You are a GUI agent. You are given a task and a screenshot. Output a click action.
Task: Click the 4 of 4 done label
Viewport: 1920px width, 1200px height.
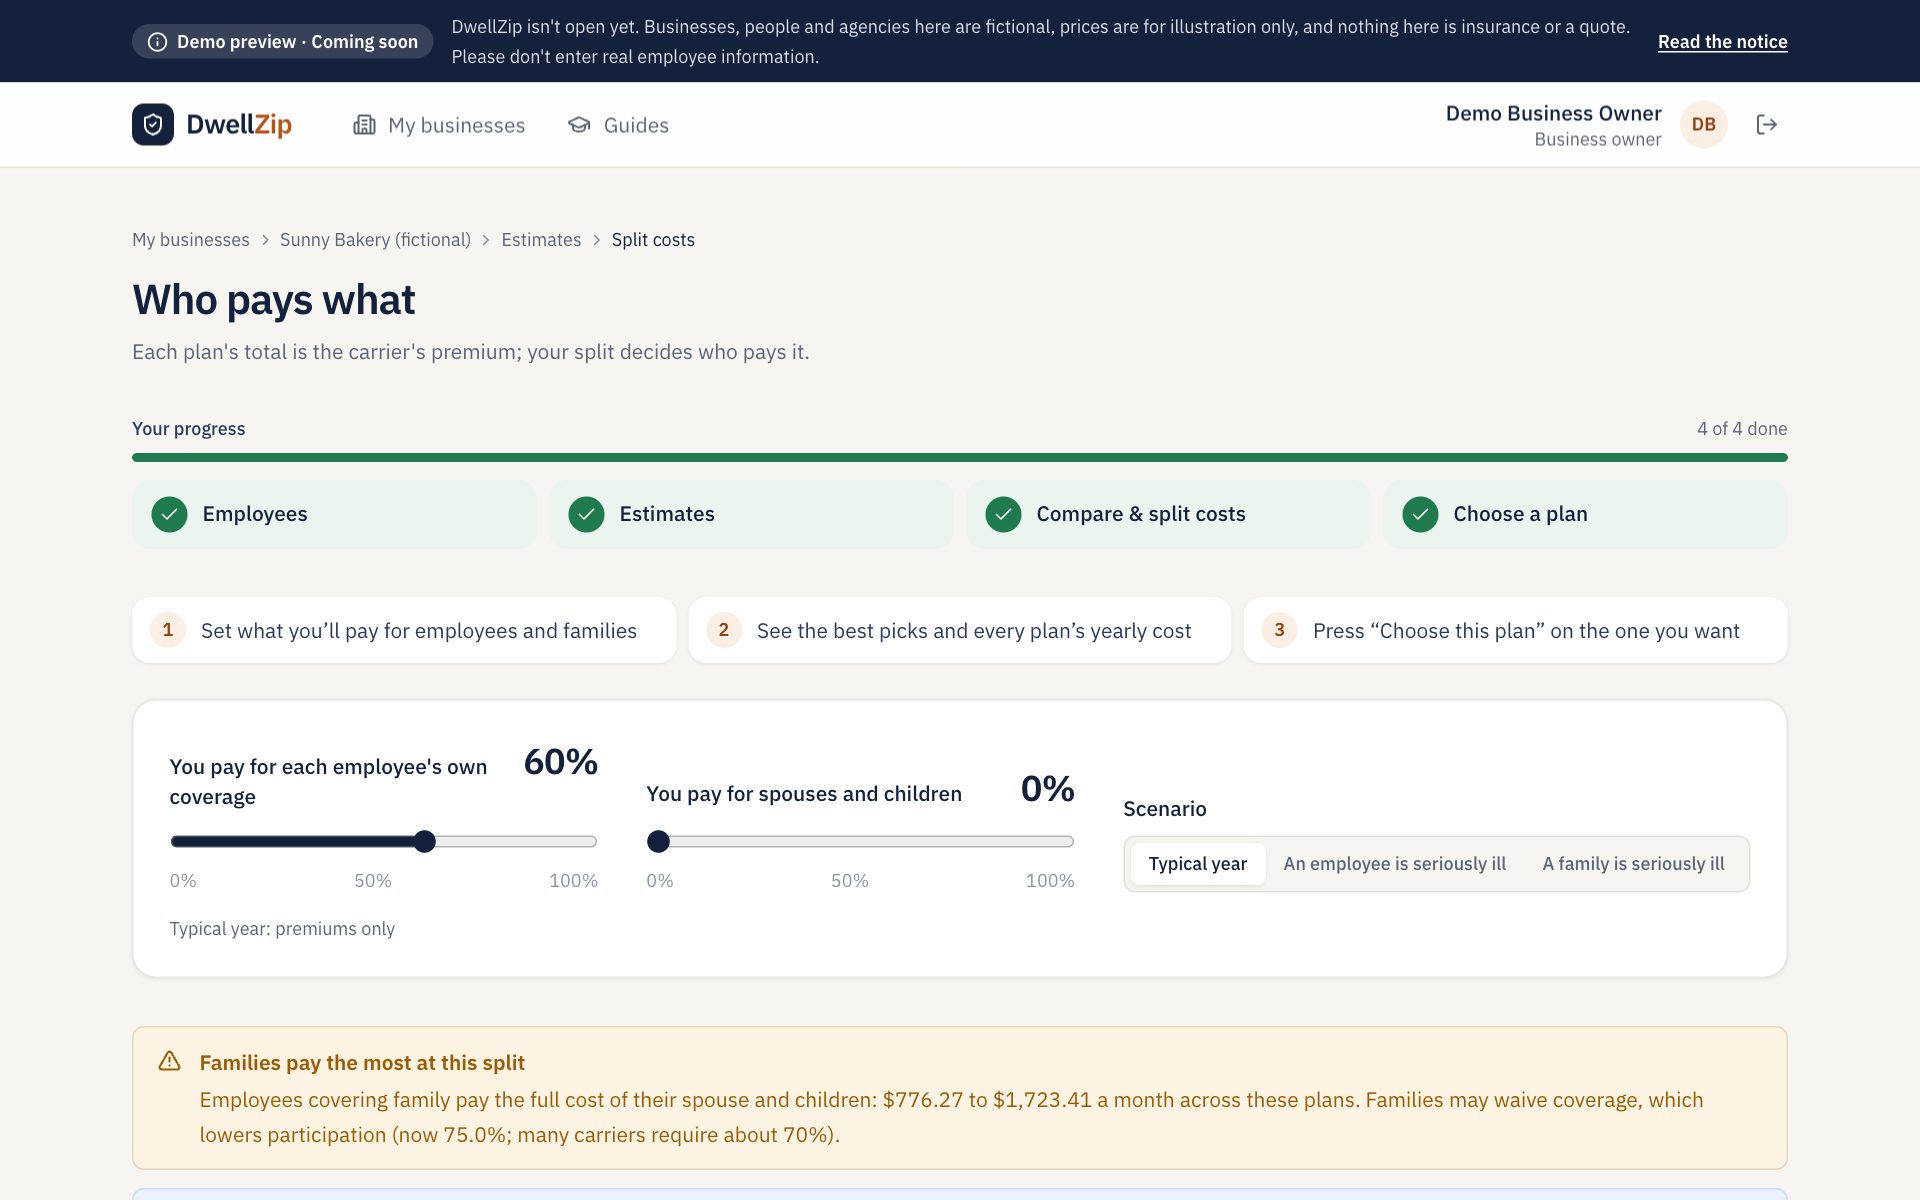click(1742, 429)
